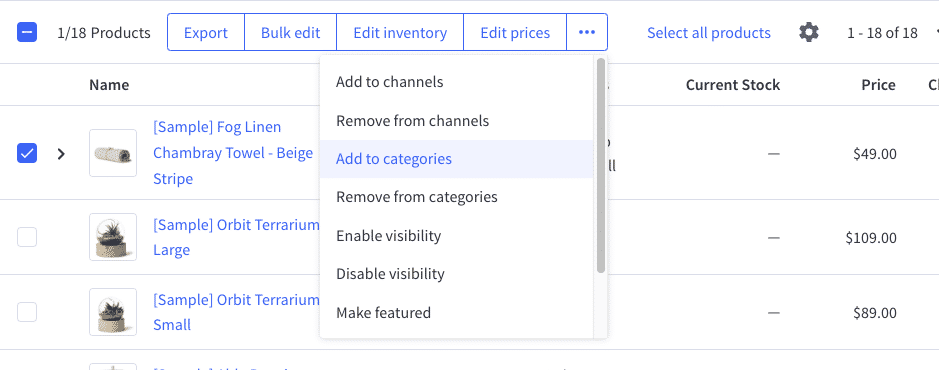Viewport: 939px width, 370px height.
Task: Sort by the Current Stock column header
Action: [733, 85]
